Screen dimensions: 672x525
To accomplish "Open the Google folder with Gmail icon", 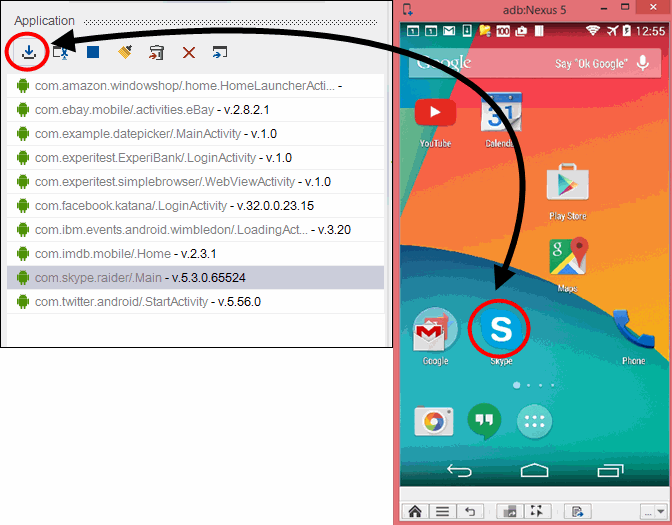I will (x=435, y=329).
